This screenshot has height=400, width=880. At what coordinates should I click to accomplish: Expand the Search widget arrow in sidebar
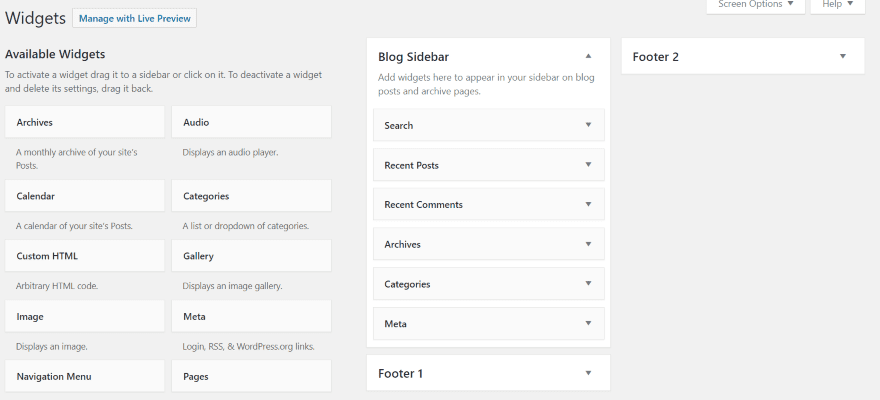tap(588, 125)
